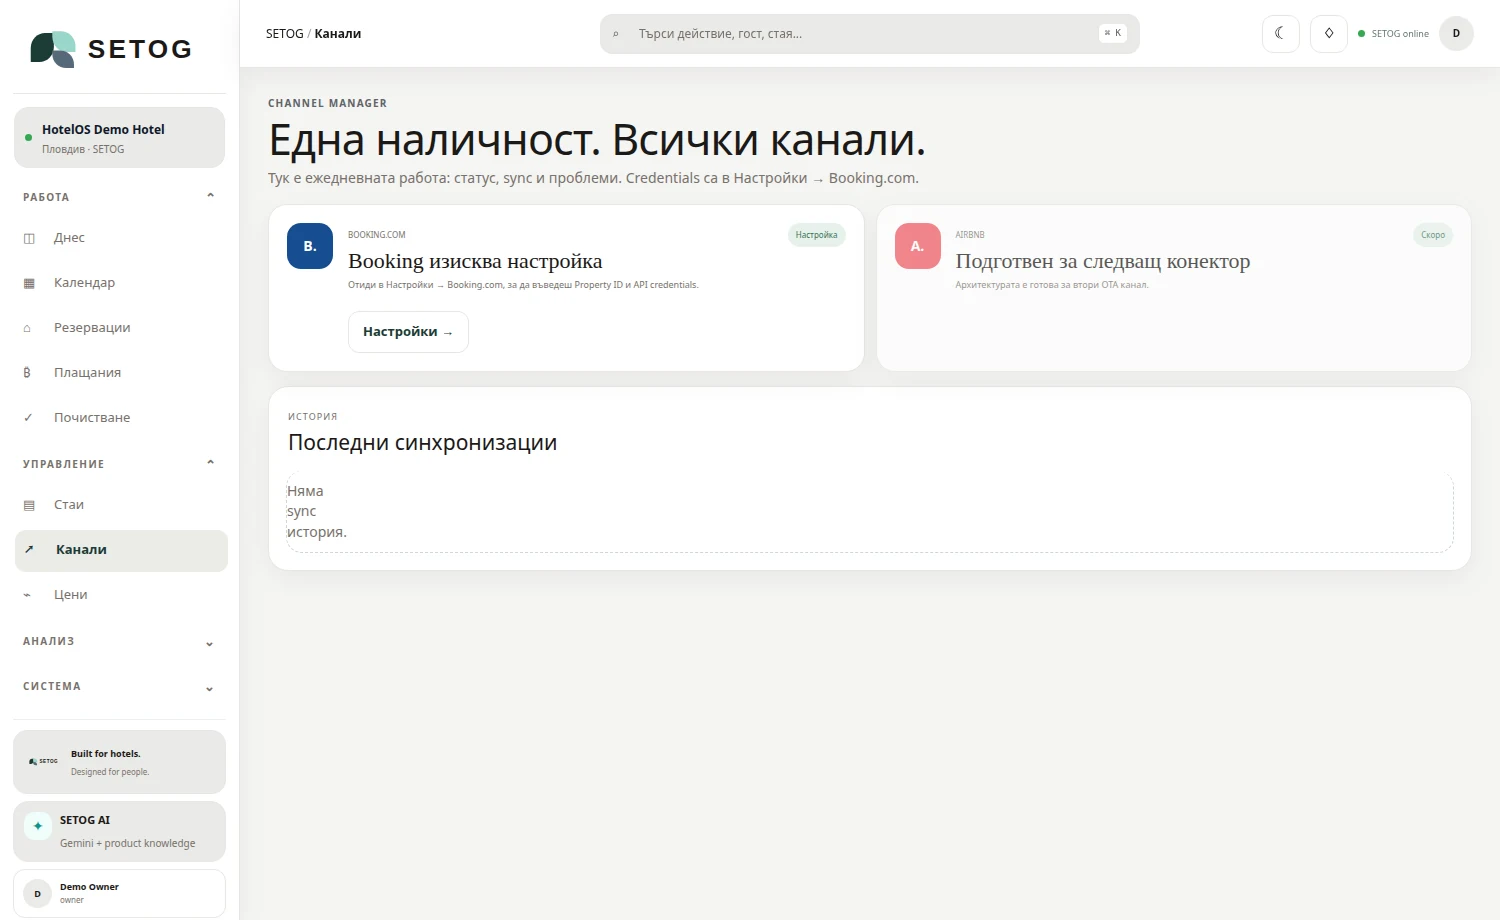
Task: Click the Demo Owner D avatar
Action: pyautogui.click(x=37, y=894)
